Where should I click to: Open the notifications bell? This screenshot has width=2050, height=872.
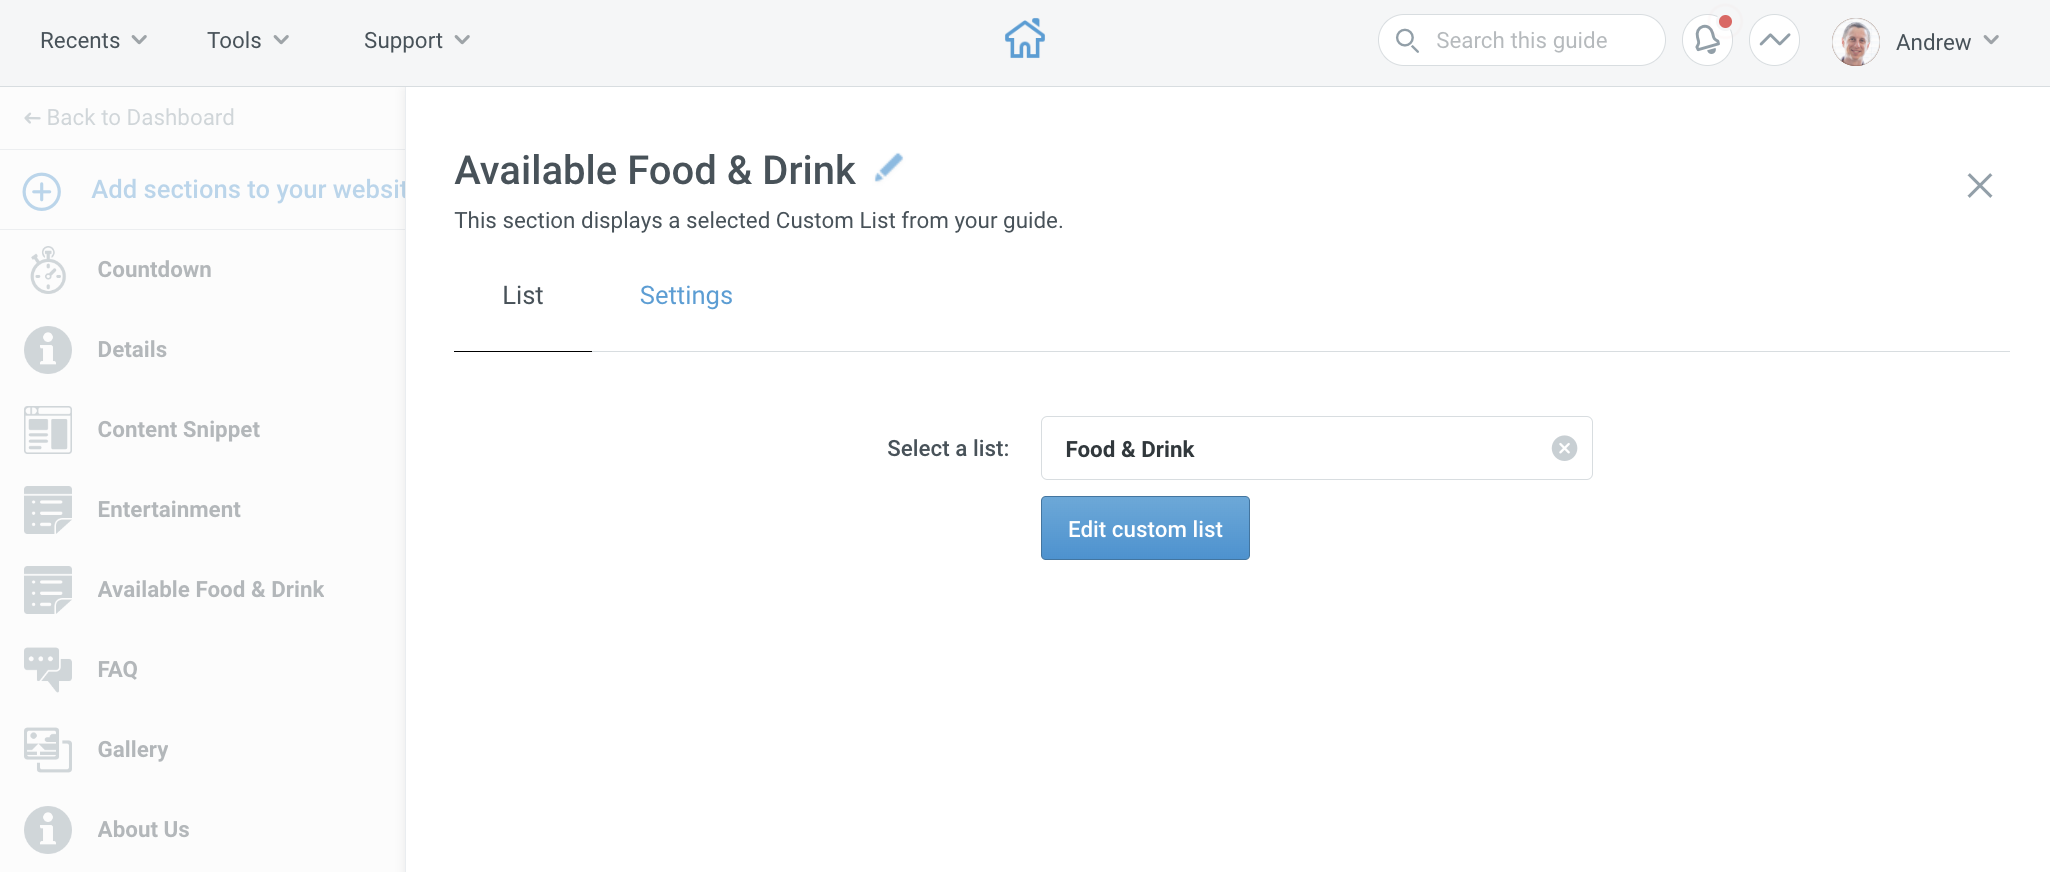pos(1707,40)
